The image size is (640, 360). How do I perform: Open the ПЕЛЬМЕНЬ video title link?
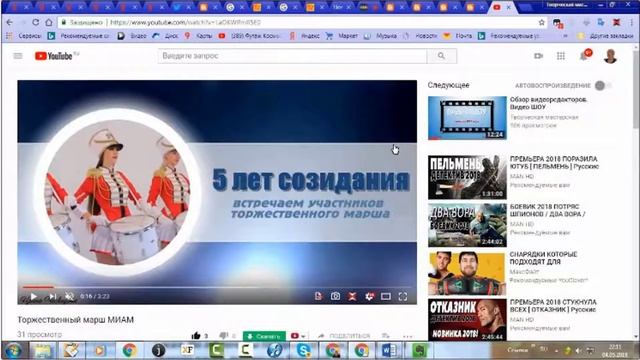[554, 162]
